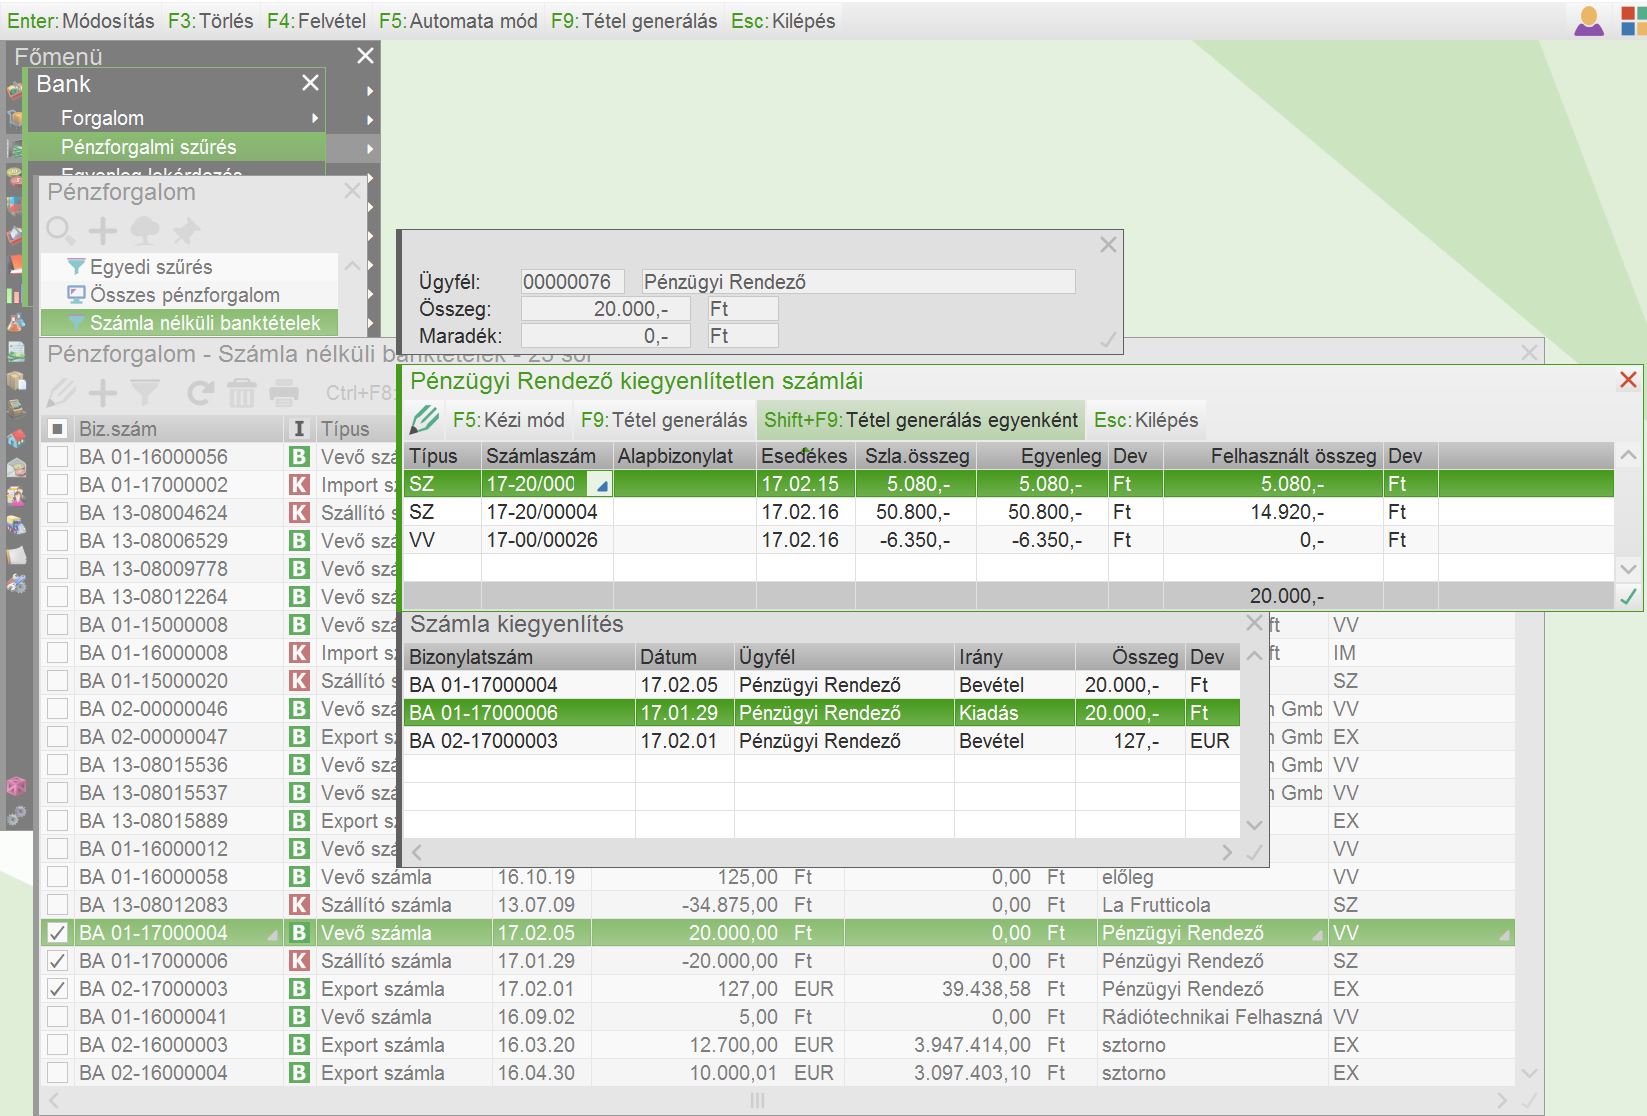
Task: Click the scroll-down chevron in Számla kiegyenlítés list
Action: [1254, 825]
